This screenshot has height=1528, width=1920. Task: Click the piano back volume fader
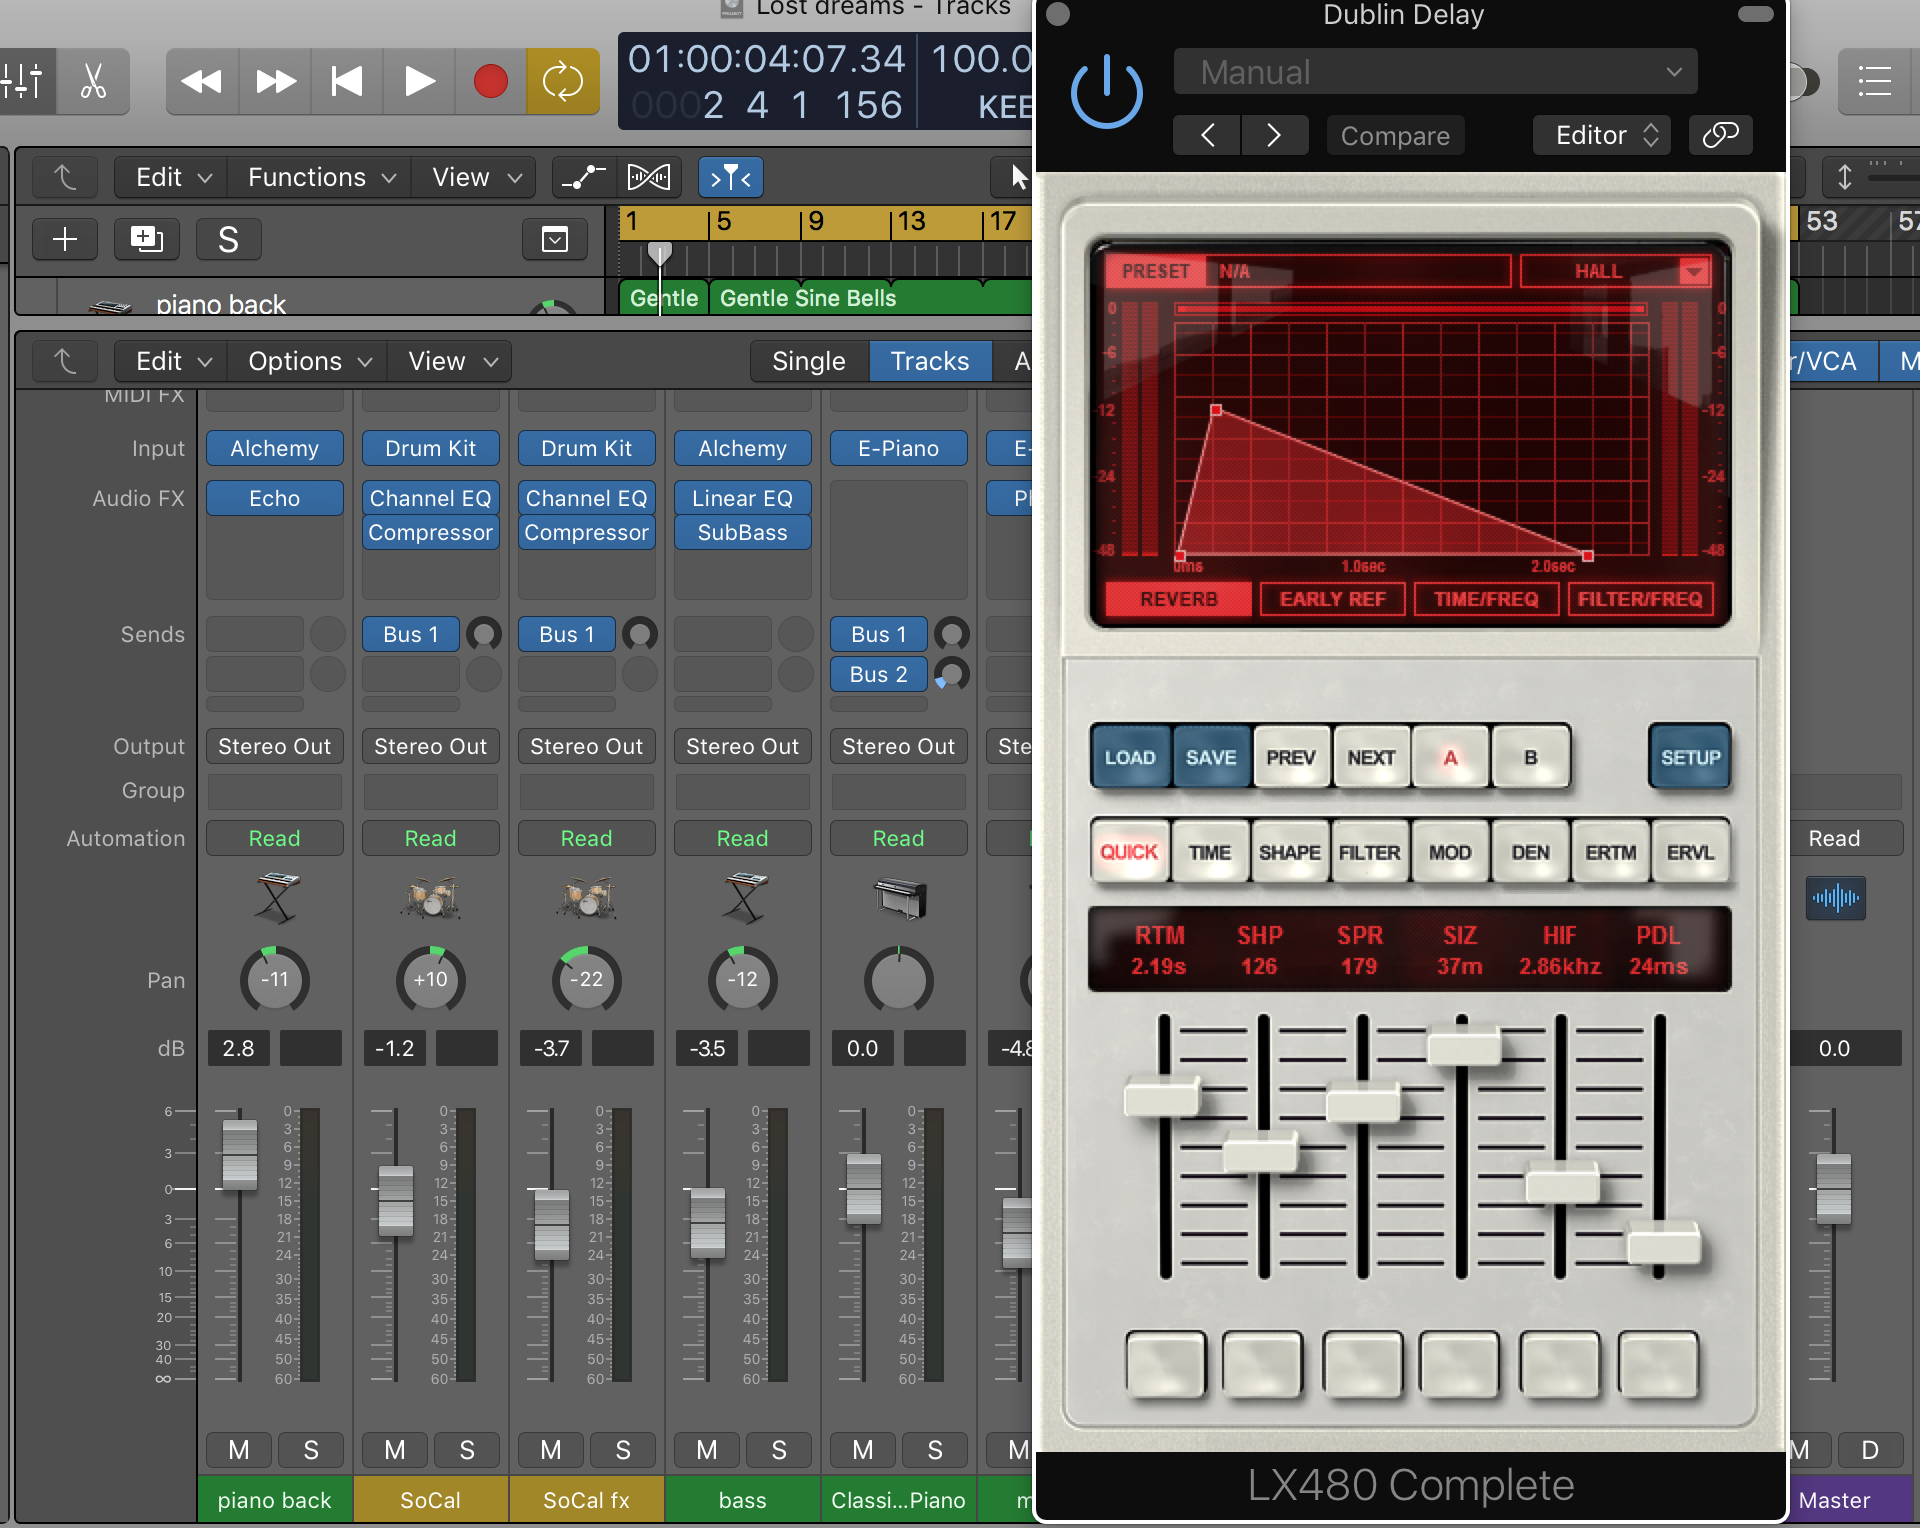pos(239,1154)
